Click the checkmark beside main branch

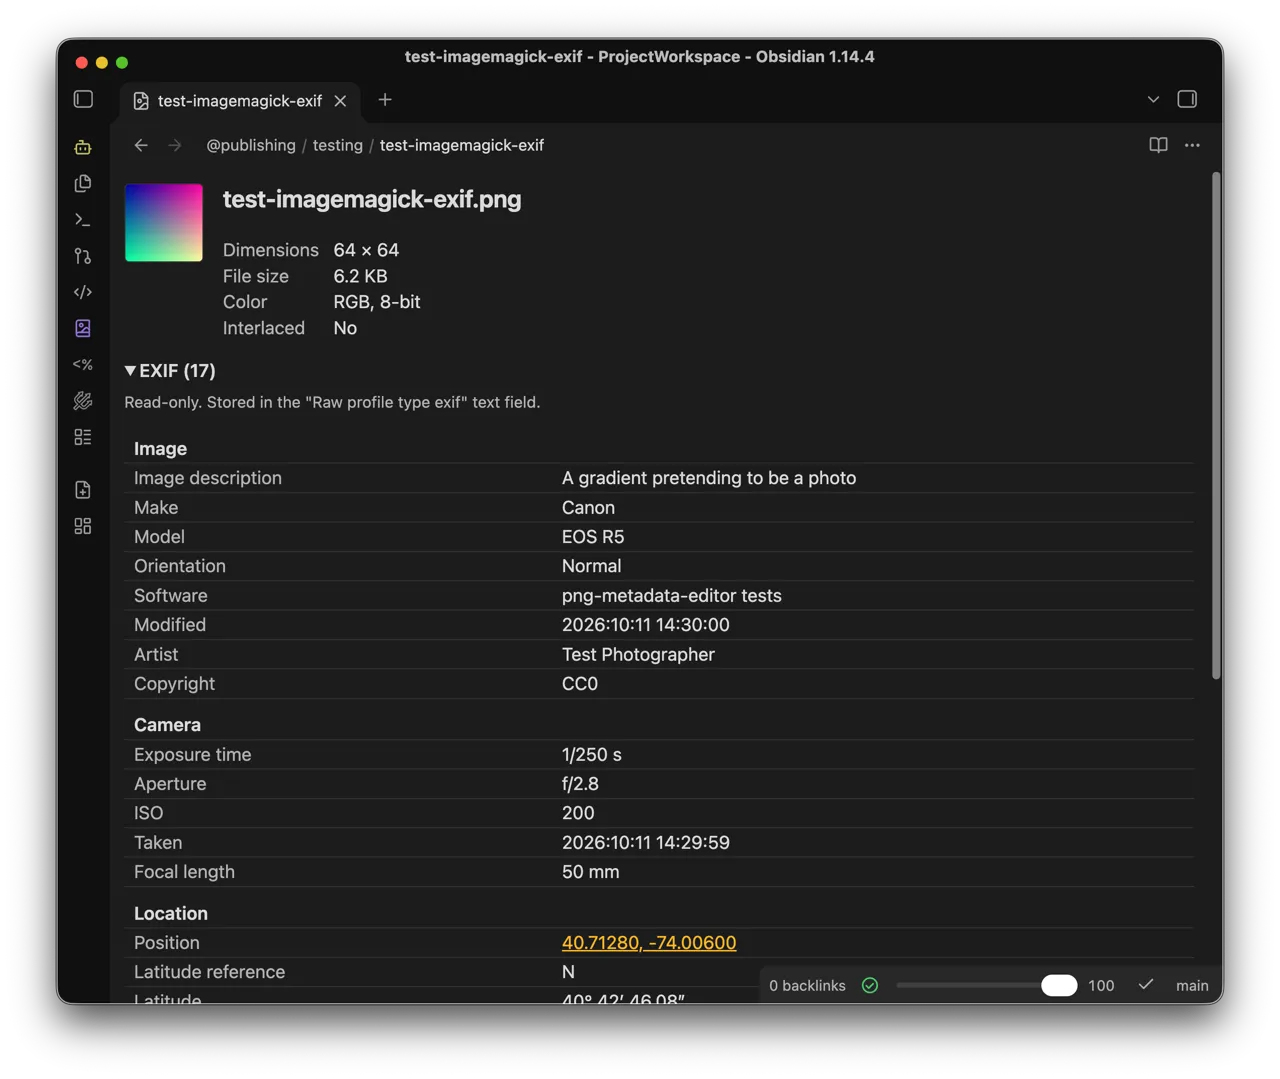point(1146,985)
